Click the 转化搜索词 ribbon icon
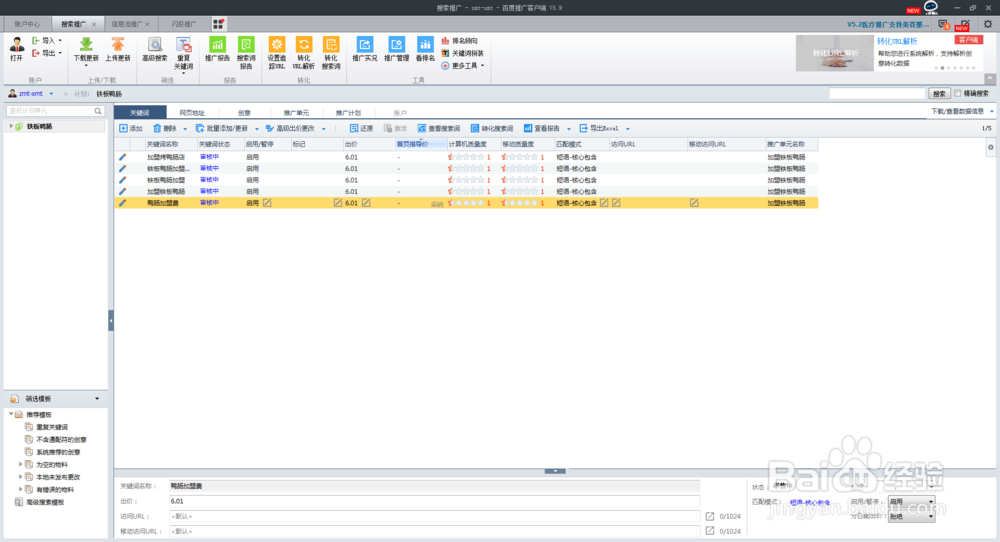 [x=331, y=44]
